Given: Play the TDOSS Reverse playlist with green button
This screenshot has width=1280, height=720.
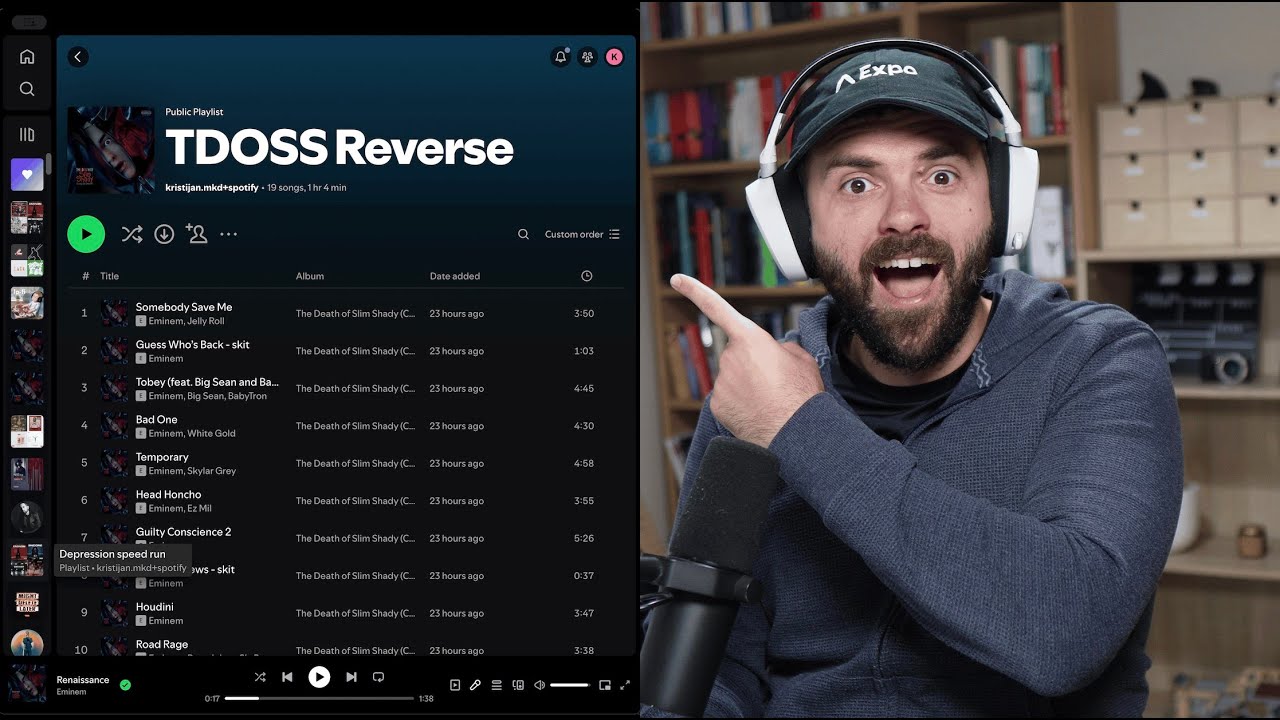Looking at the screenshot, I should pos(86,234).
